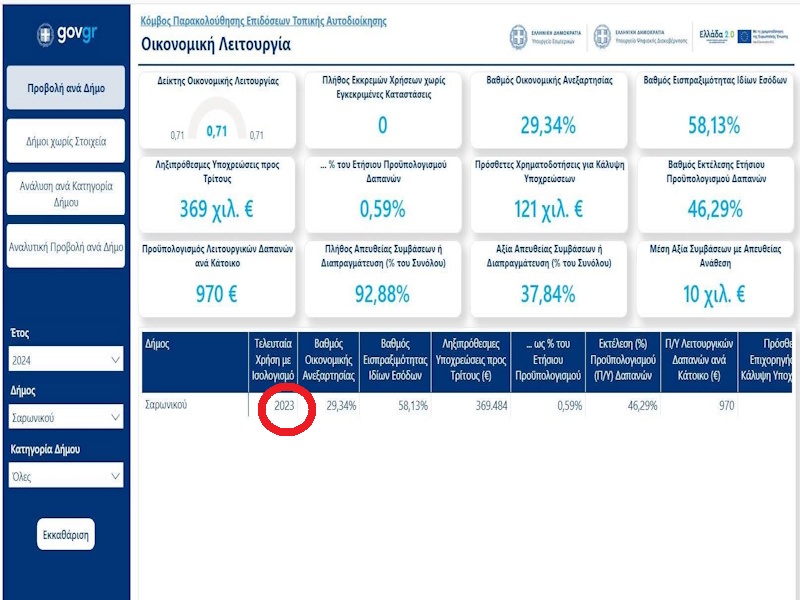Click the Ministry of Digital Governance emblem
This screenshot has height=600, width=800.
pyautogui.click(x=602, y=37)
